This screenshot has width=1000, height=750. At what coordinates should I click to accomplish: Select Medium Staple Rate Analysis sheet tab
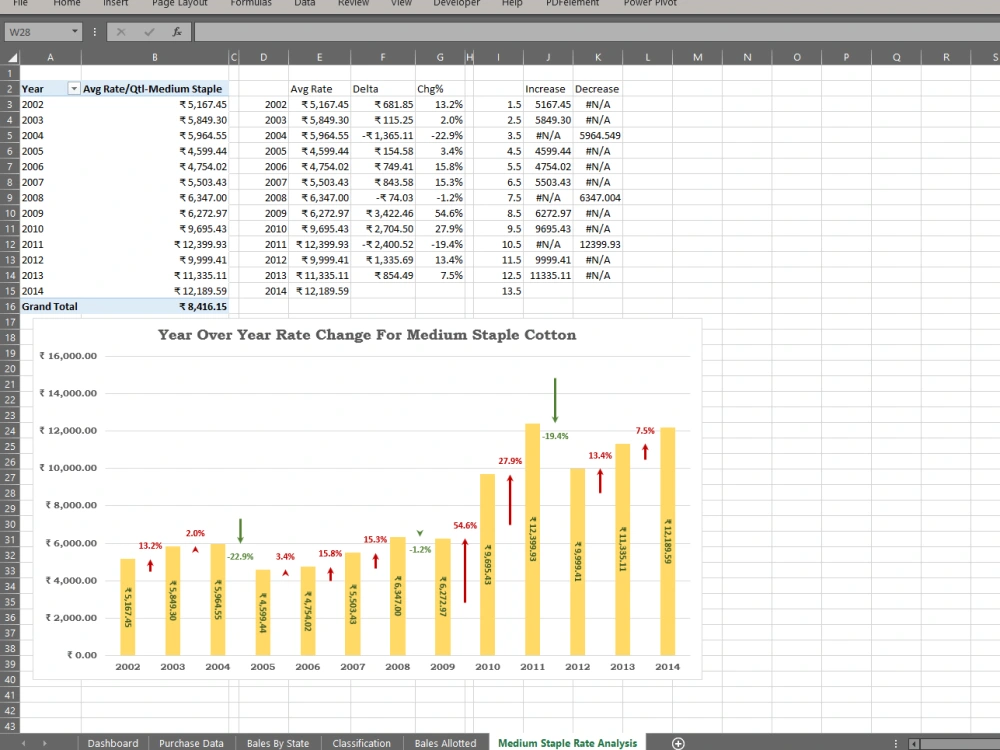click(568, 743)
